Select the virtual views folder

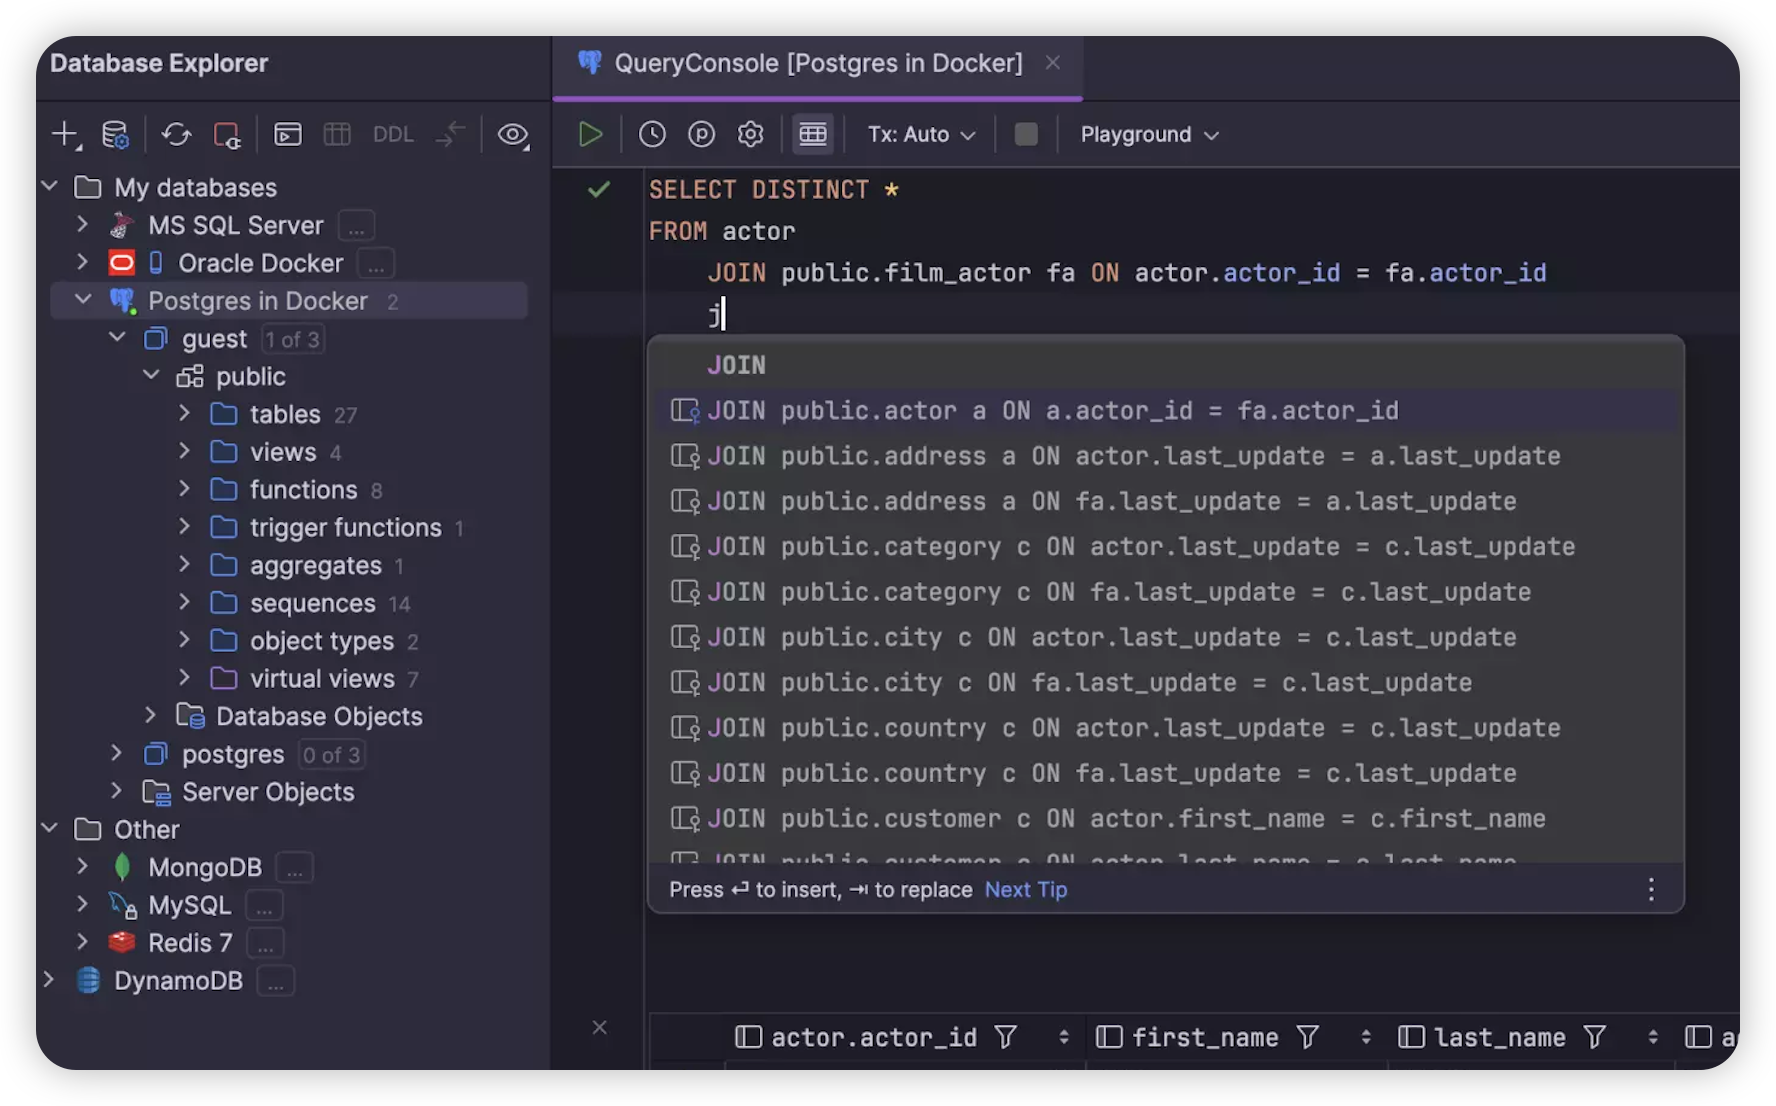click(x=322, y=678)
